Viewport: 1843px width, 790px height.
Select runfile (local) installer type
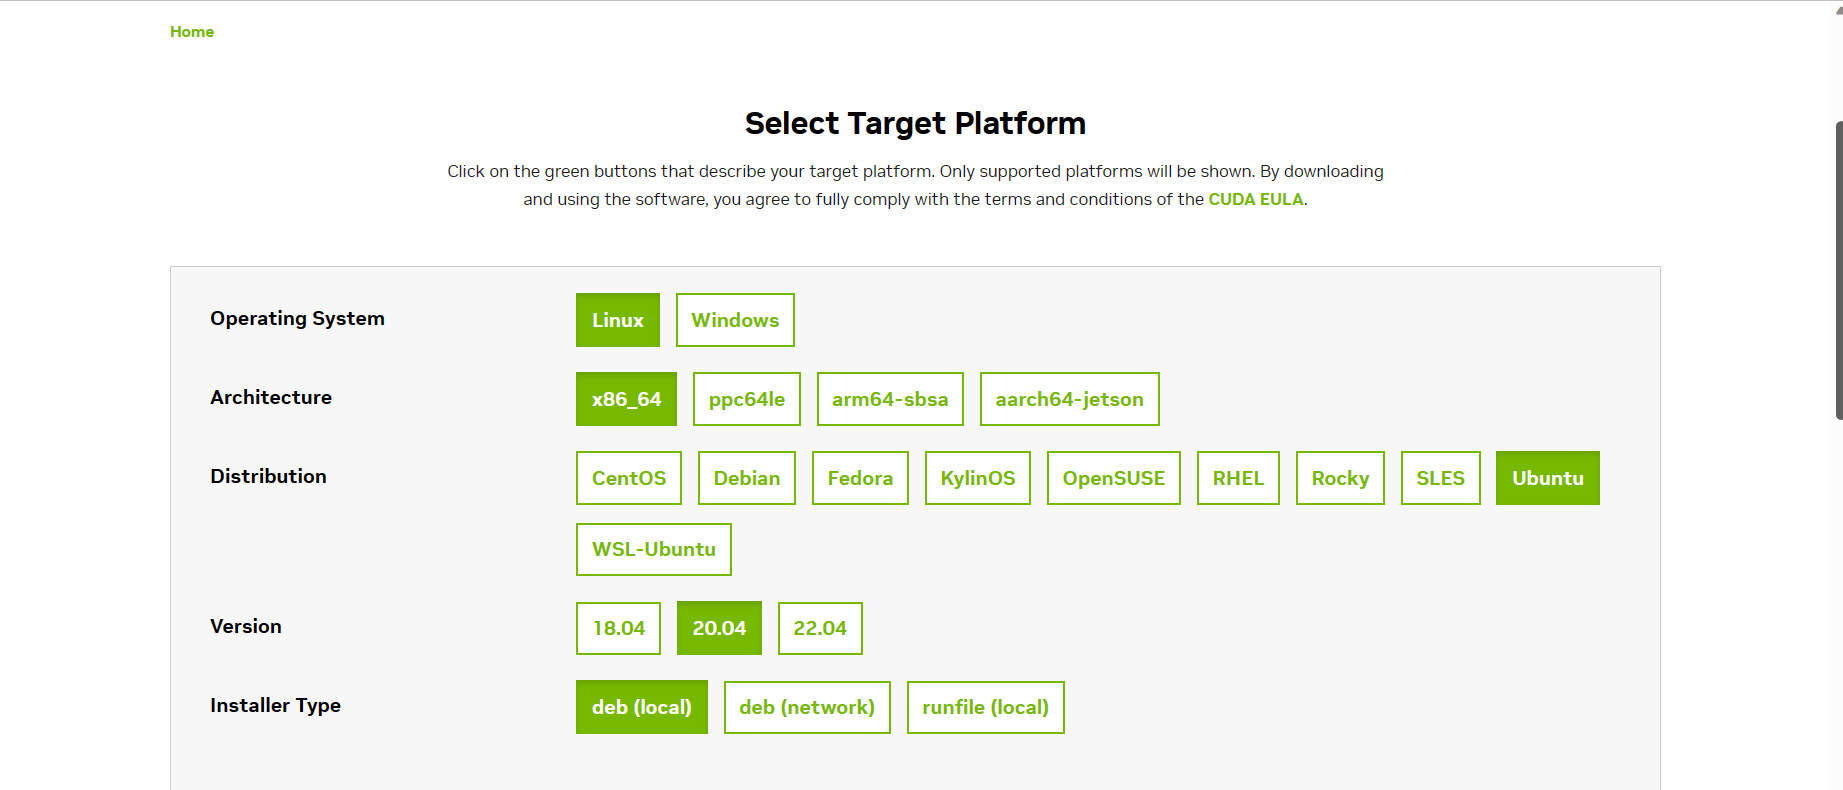[x=985, y=707]
